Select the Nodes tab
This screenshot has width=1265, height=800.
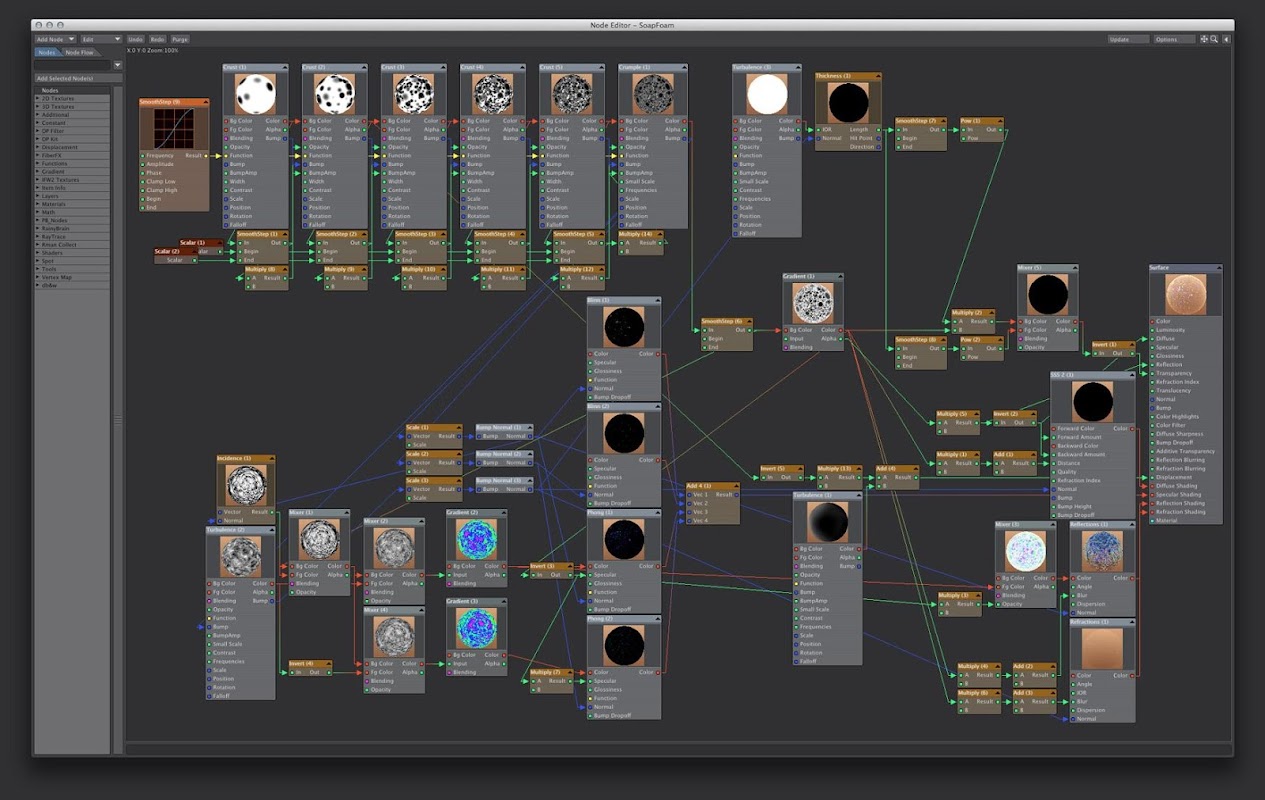(47, 52)
